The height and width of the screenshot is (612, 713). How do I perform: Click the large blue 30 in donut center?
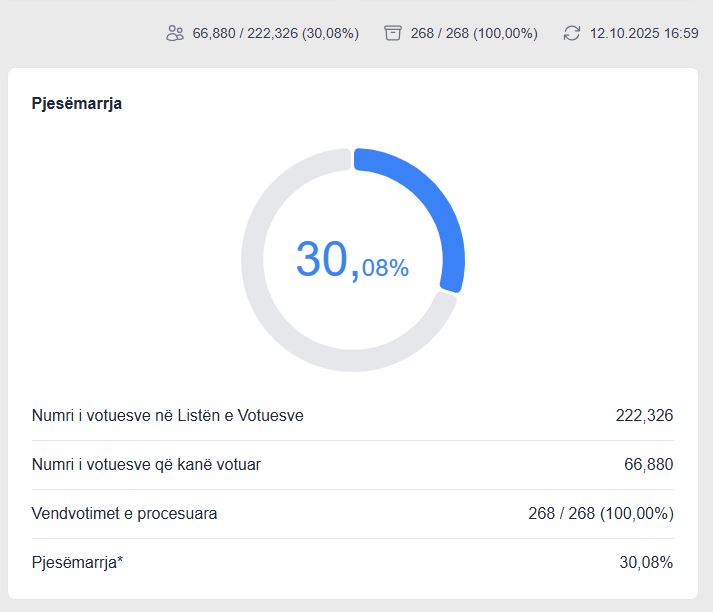(322, 260)
